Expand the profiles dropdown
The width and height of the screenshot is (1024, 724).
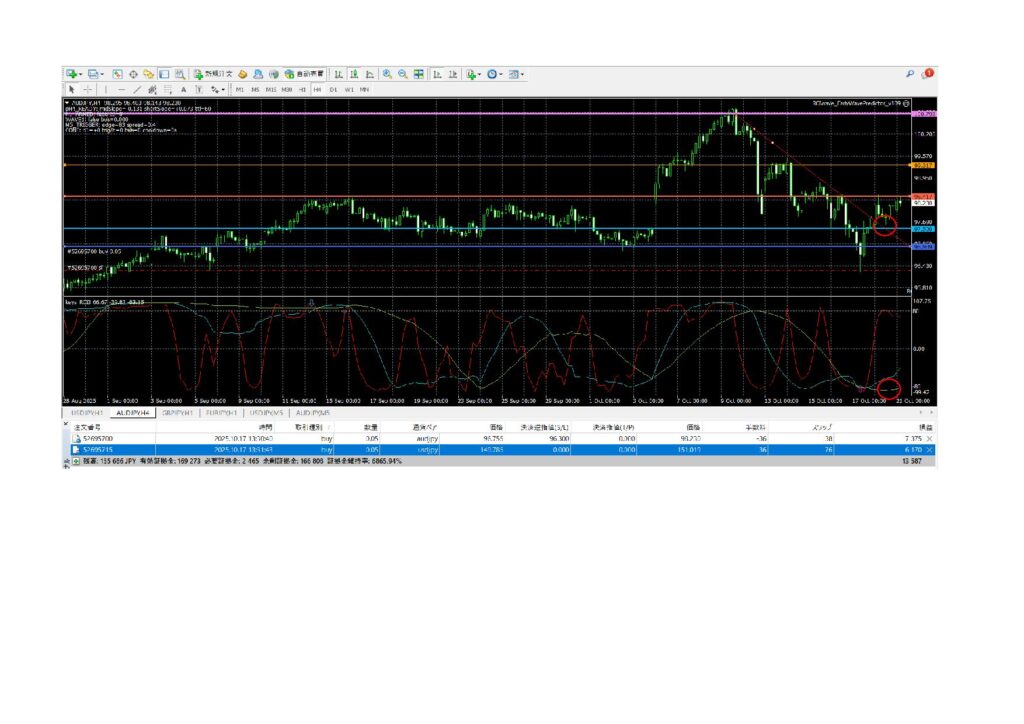pos(101,74)
